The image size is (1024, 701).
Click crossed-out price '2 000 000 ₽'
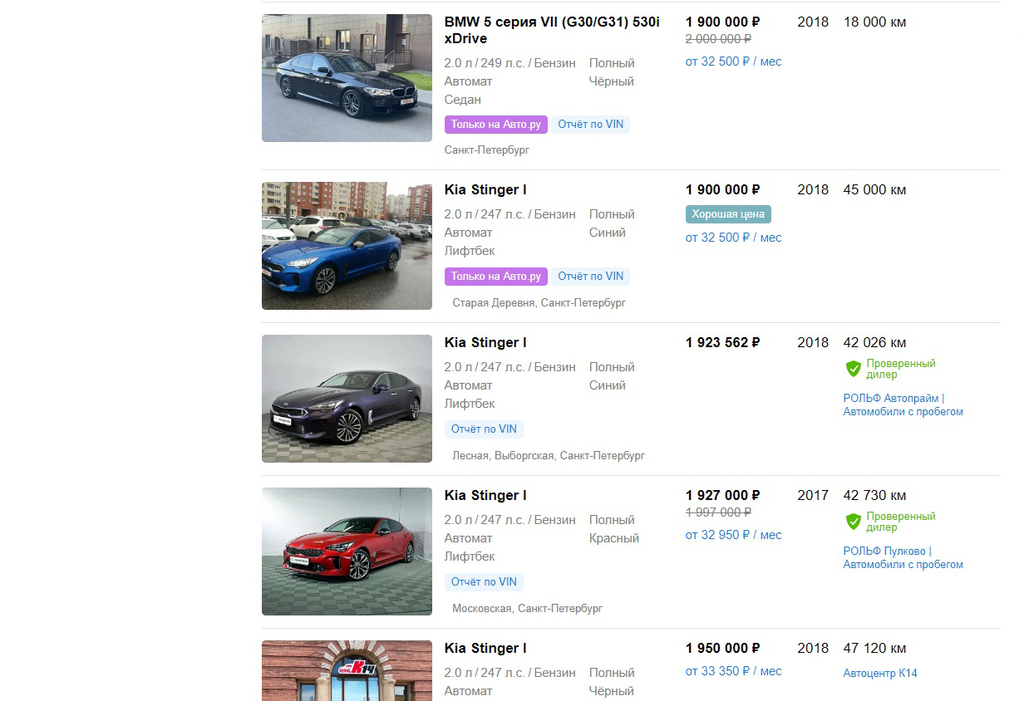[718, 39]
